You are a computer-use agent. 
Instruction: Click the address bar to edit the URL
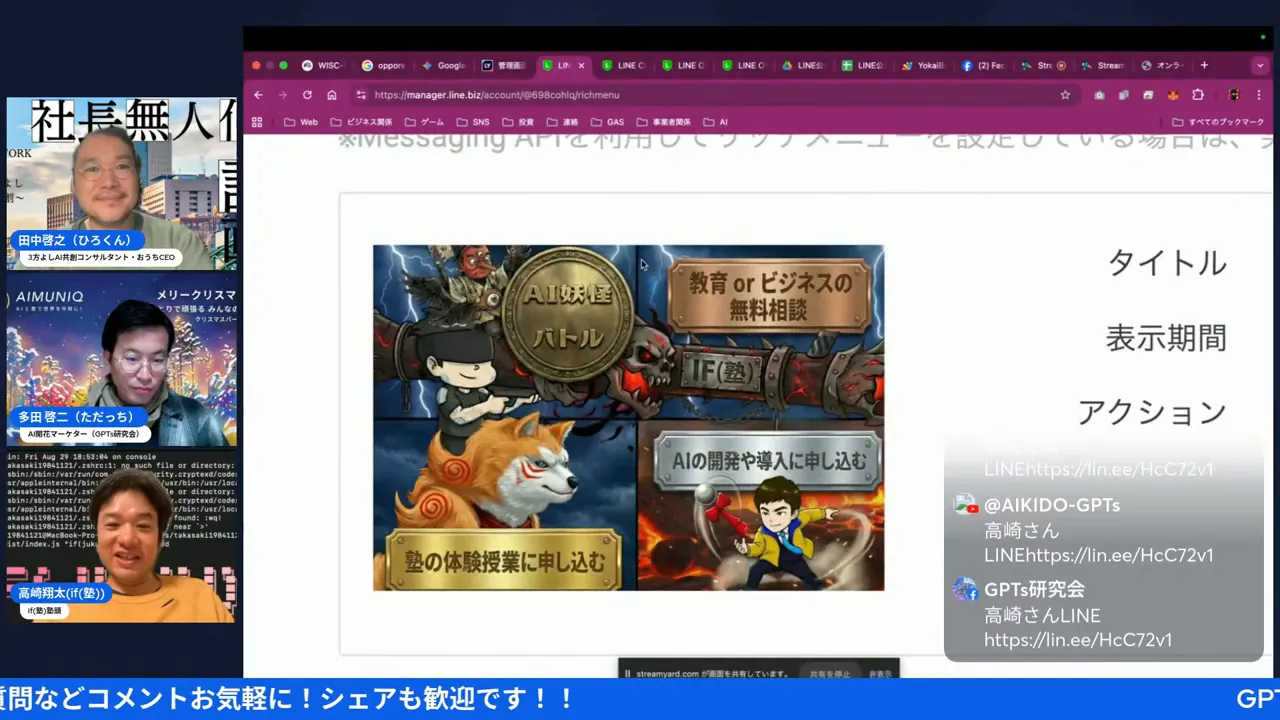coord(600,94)
